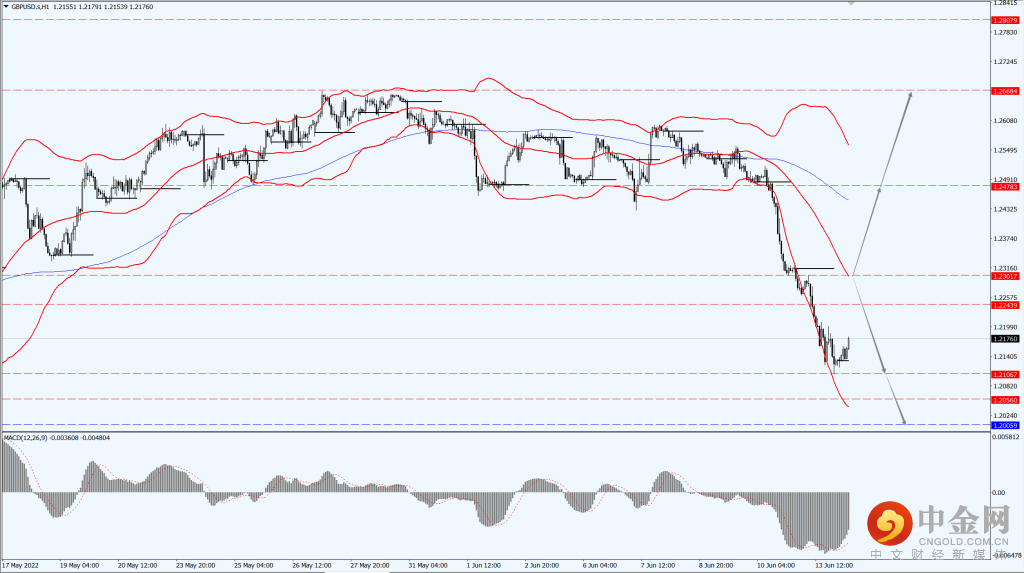Click the 1 Jun 12:00 time axis label
Image resolution: width=1024 pixels, height=573 pixels.
tap(484, 565)
